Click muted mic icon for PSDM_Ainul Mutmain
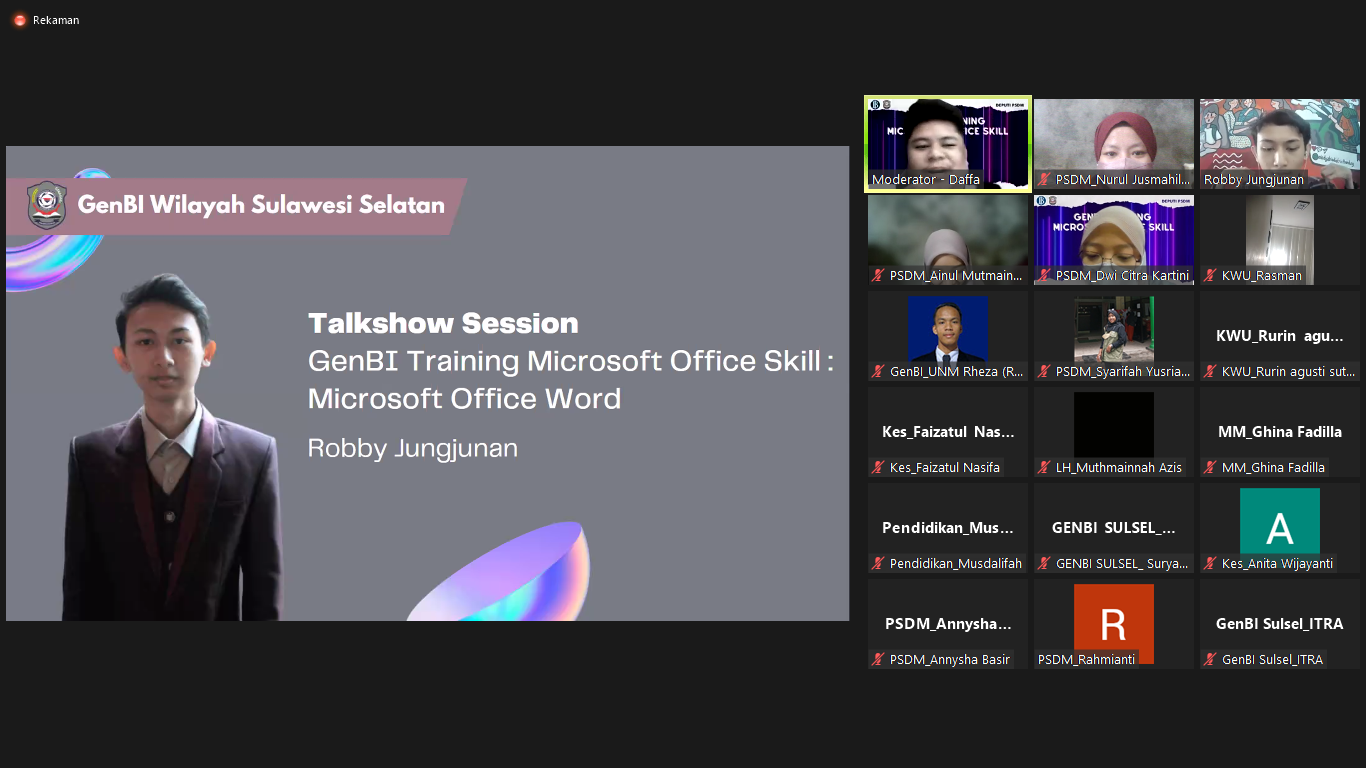This screenshot has width=1366, height=768. [x=878, y=276]
